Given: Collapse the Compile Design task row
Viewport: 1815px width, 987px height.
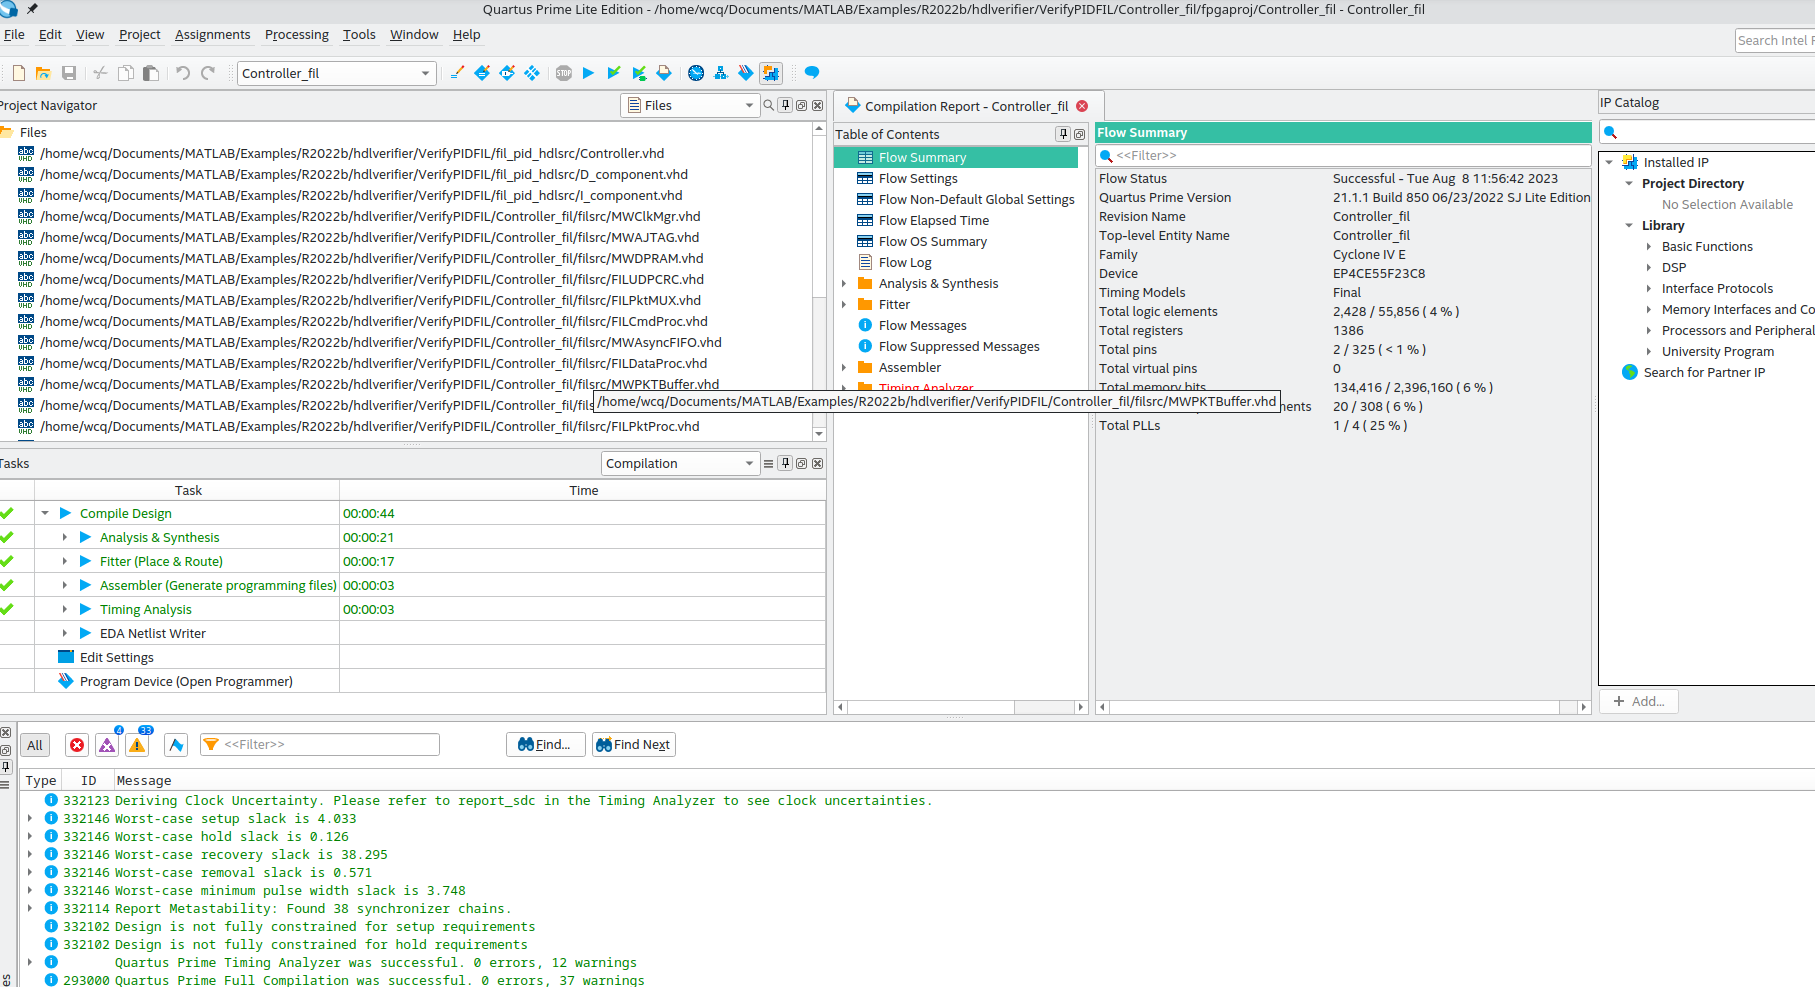Looking at the screenshot, I should (x=45, y=513).
